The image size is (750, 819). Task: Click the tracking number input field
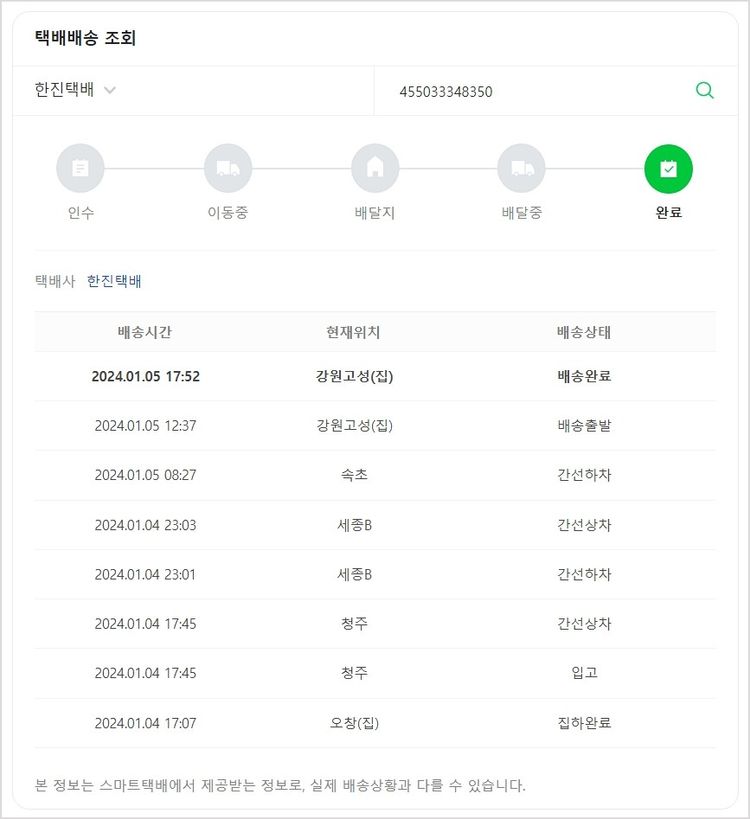530,92
